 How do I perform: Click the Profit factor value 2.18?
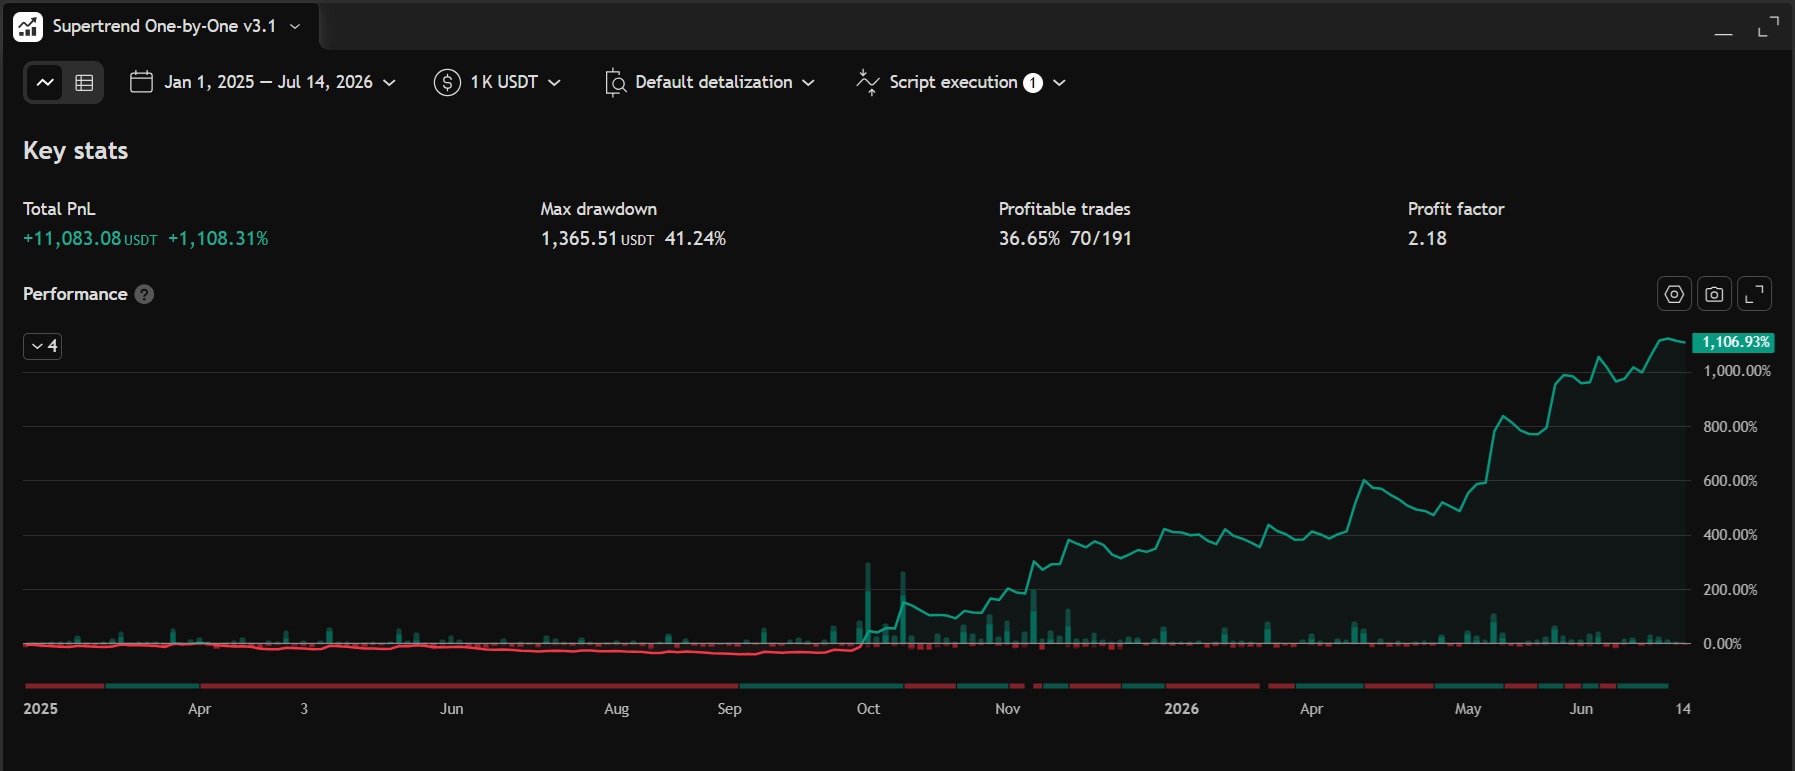coord(1427,239)
